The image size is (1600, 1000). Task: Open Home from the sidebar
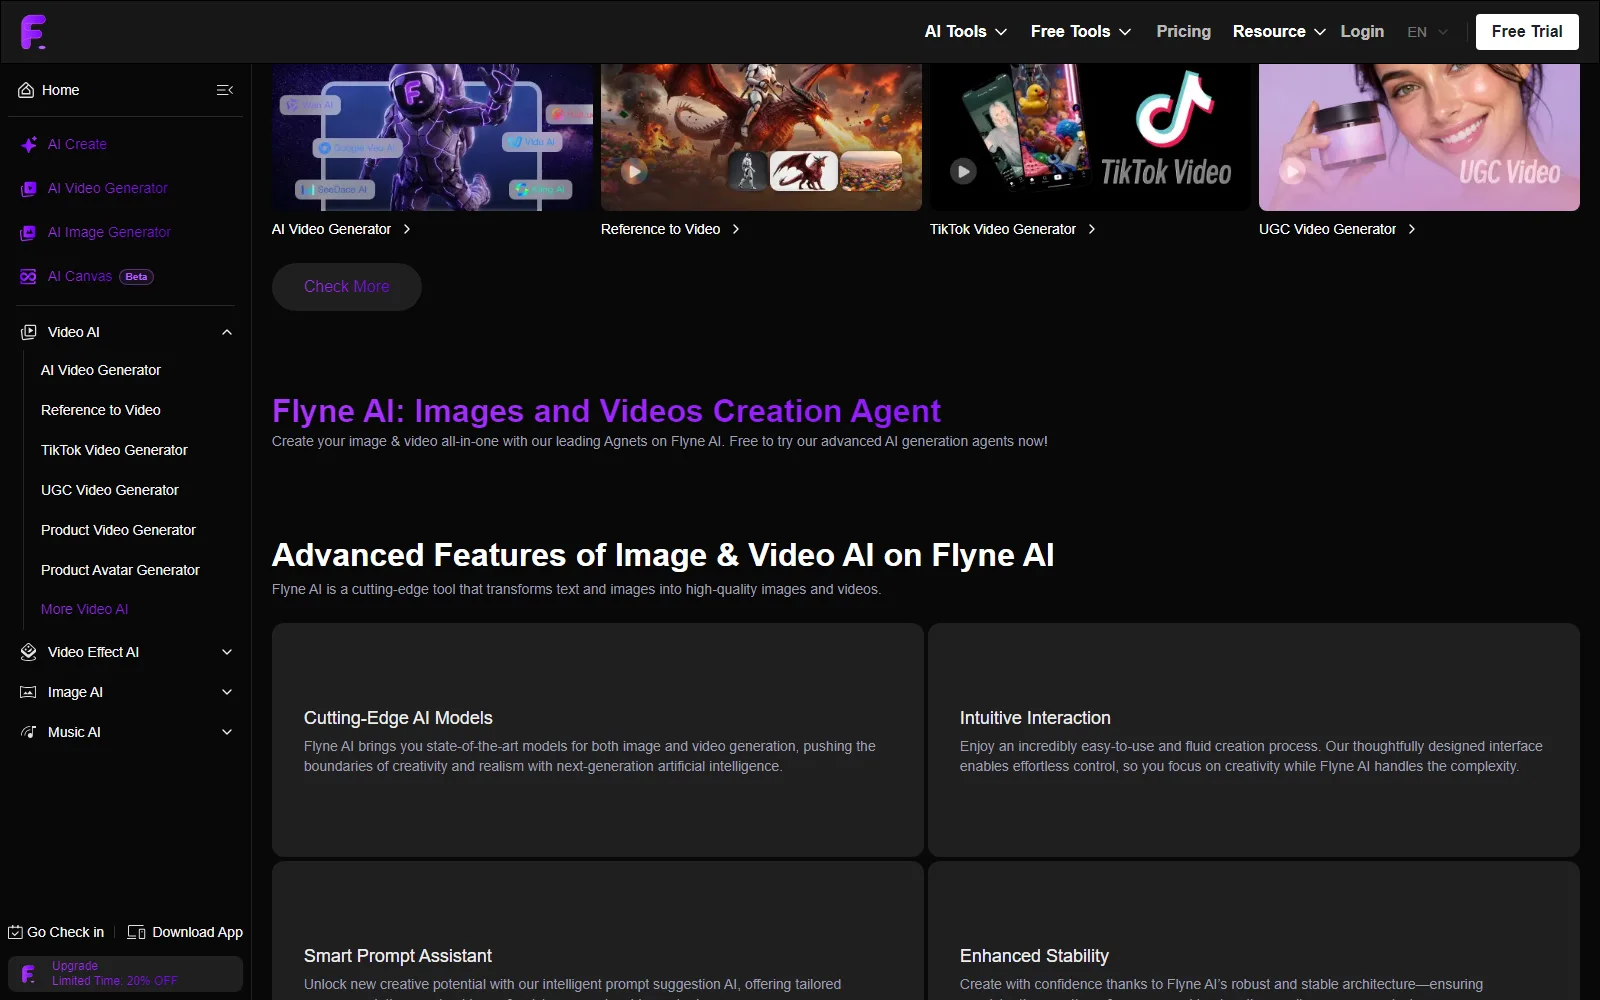click(x=49, y=90)
